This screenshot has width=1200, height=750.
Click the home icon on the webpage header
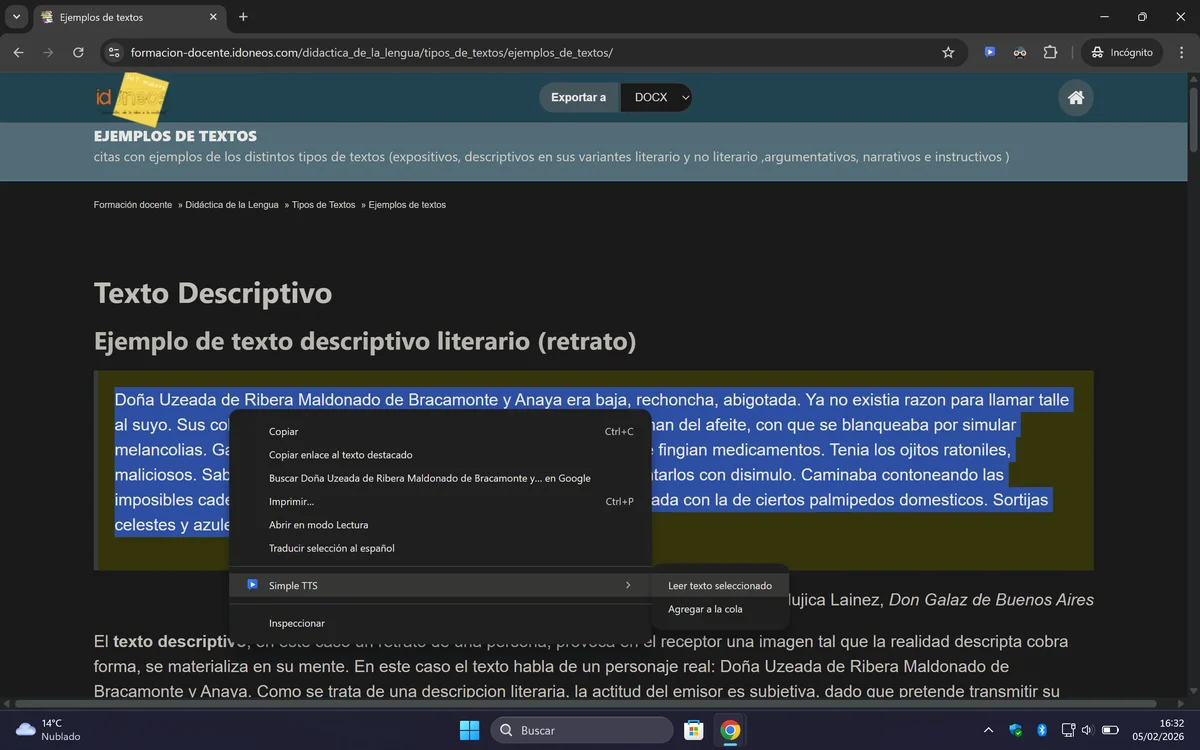(1075, 97)
